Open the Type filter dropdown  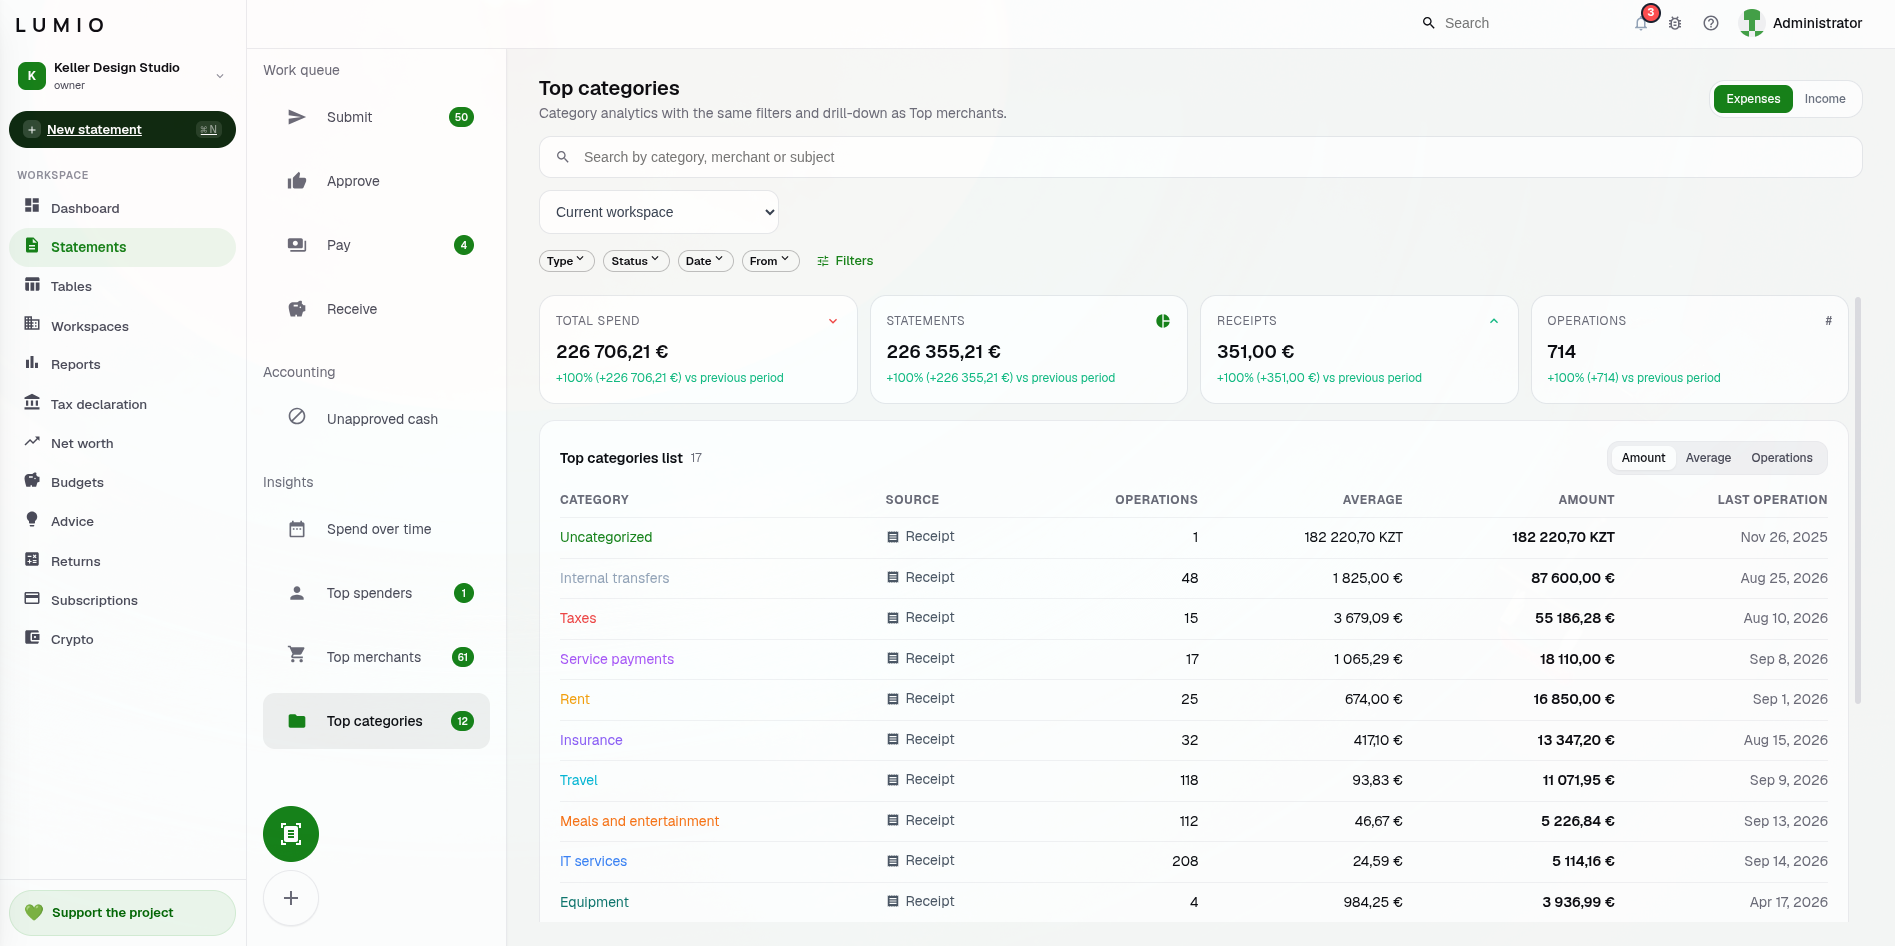566,261
